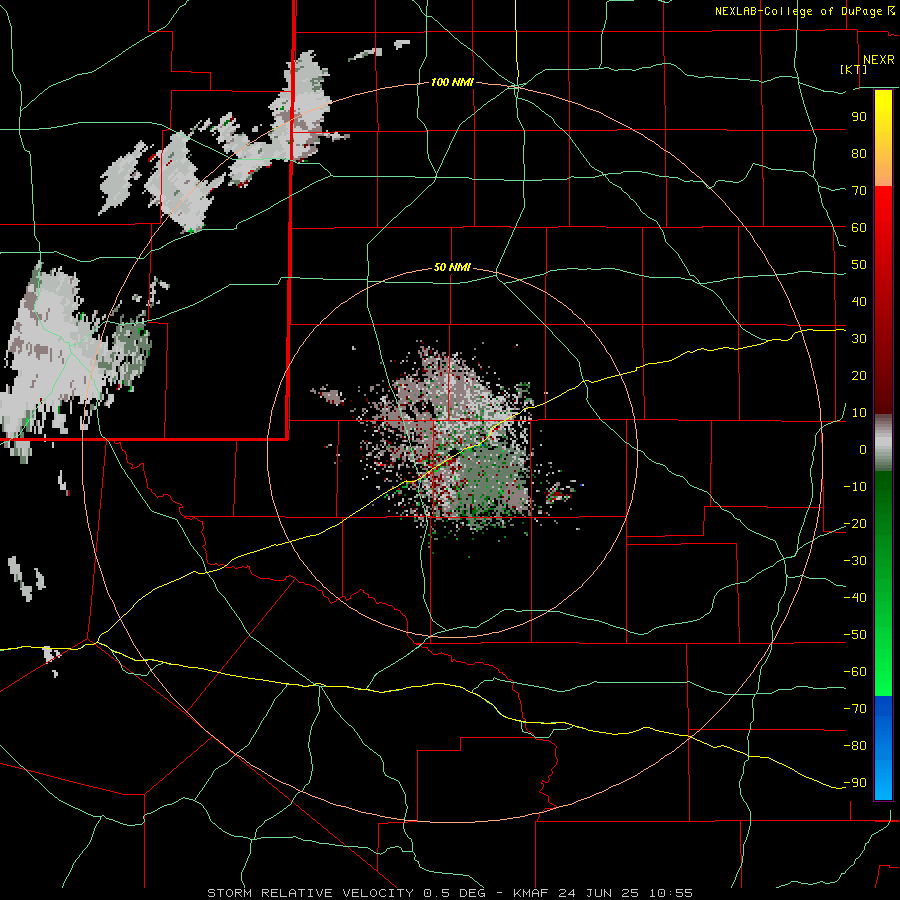Screen dimensions: 900x900
Task: Click the Storm Relative Velocity title caption
Action: click(x=449, y=893)
